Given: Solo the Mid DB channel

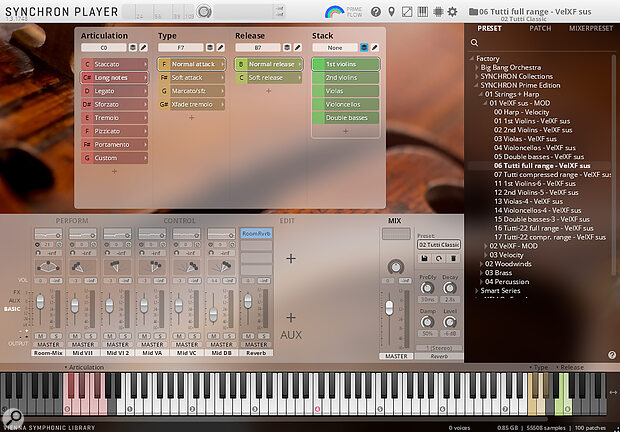Looking at the screenshot, I should click(x=229, y=336).
